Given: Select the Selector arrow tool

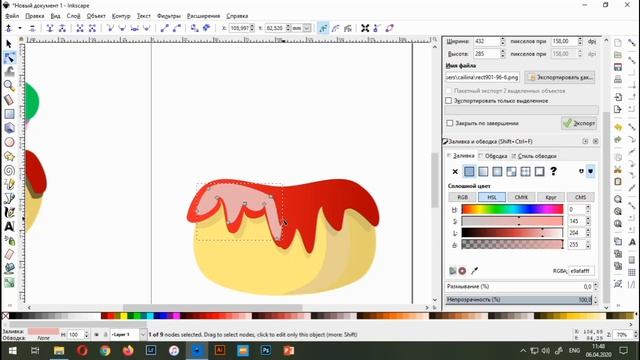Looking at the screenshot, I should [x=9, y=44].
